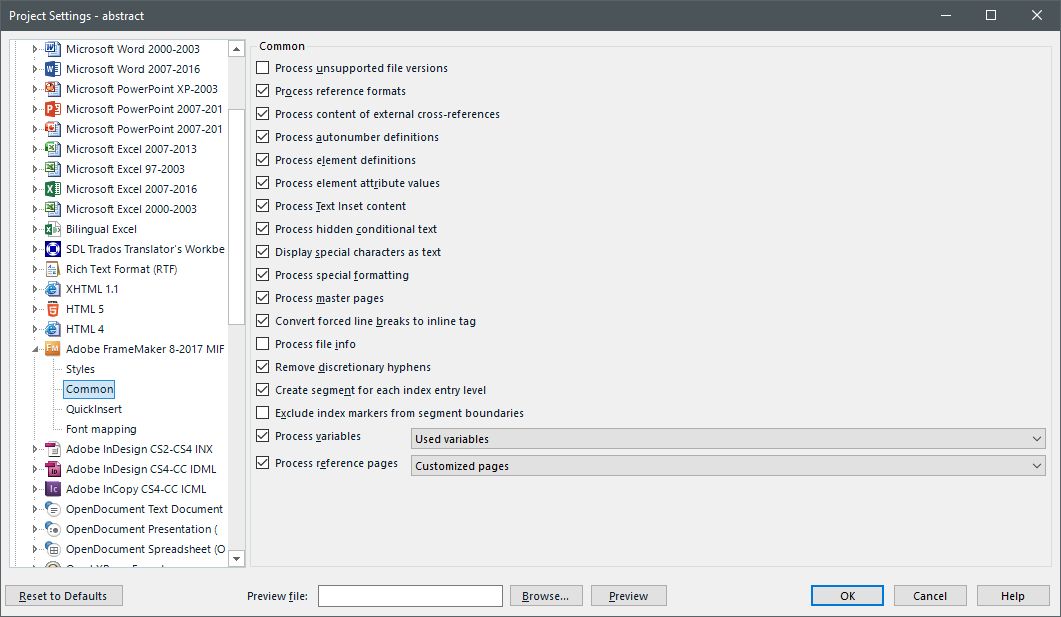The image size is (1061, 617).
Task: Click the Adobe InCopy CS4-CC ICML icon
Action: (x=53, y=489)
